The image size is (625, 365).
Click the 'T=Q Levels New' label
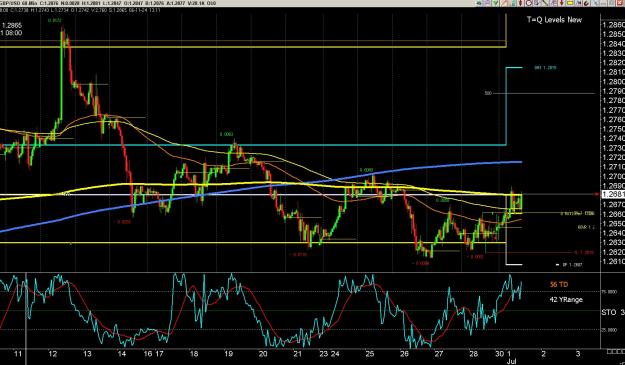point(554,20)
